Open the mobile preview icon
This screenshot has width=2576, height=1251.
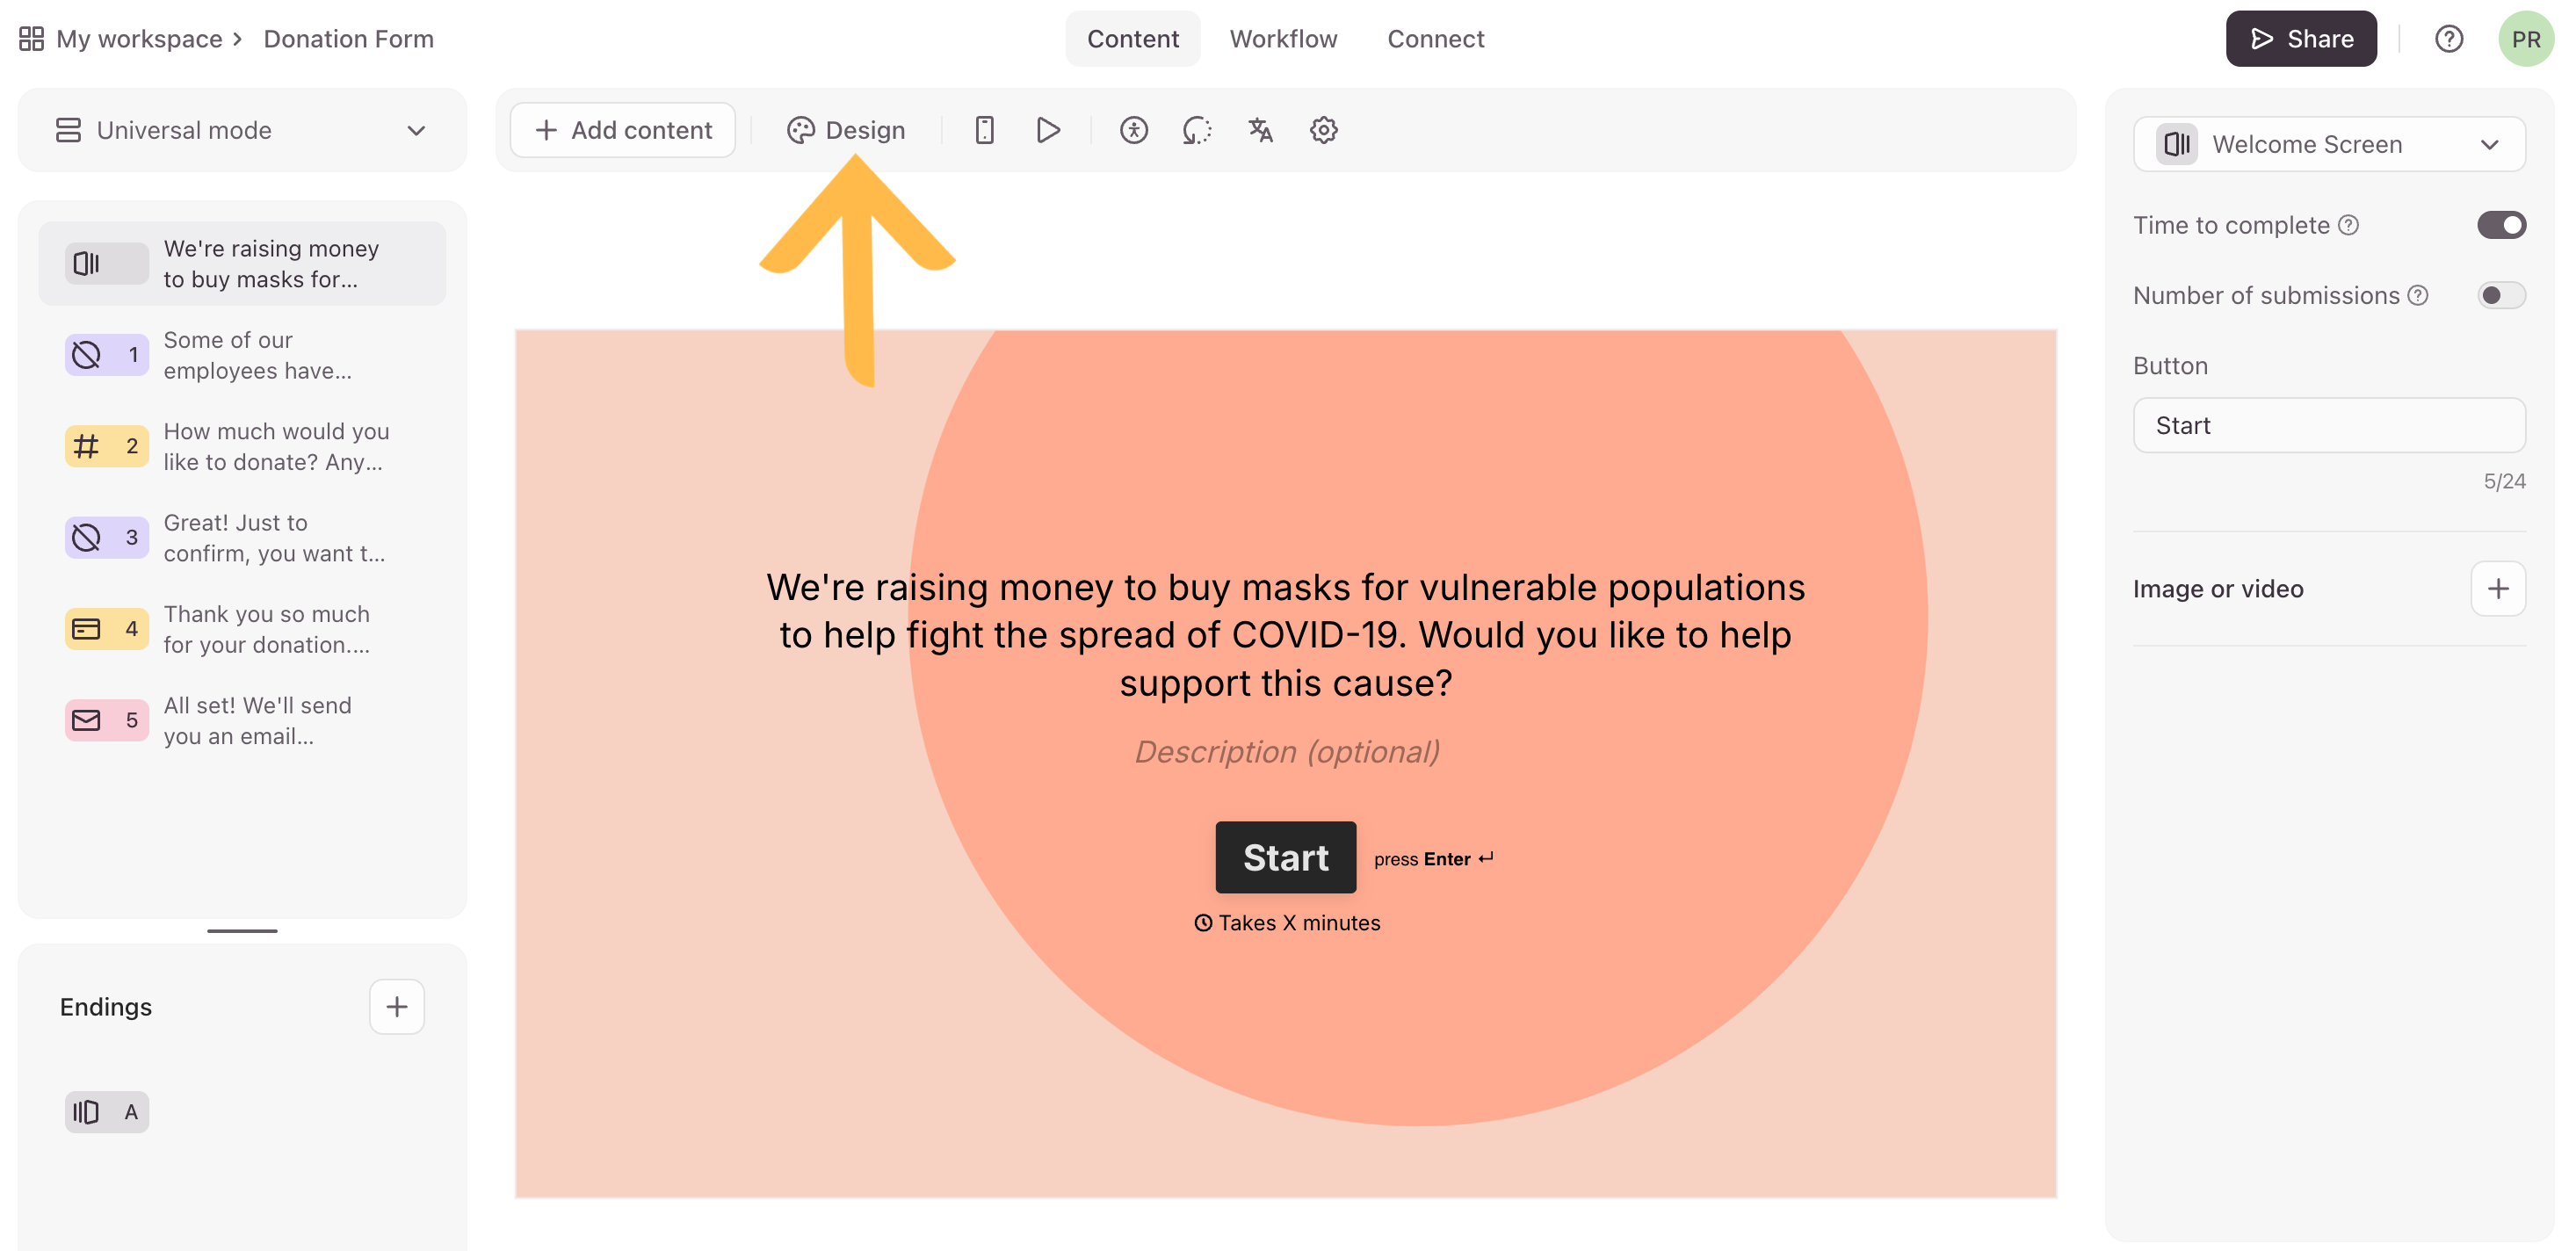point(984,130)
